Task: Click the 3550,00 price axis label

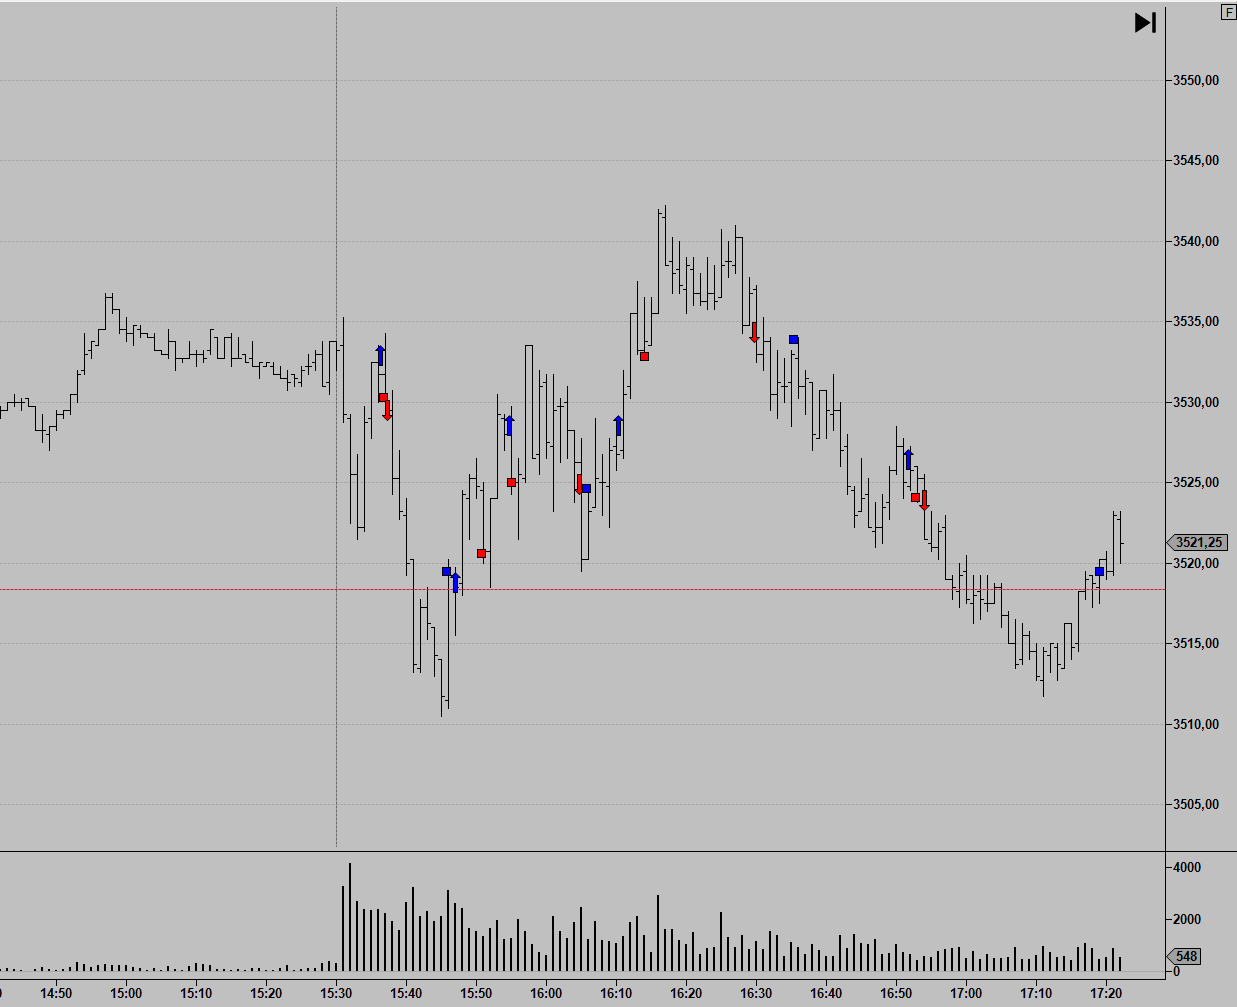Action: click(1196, 80)
